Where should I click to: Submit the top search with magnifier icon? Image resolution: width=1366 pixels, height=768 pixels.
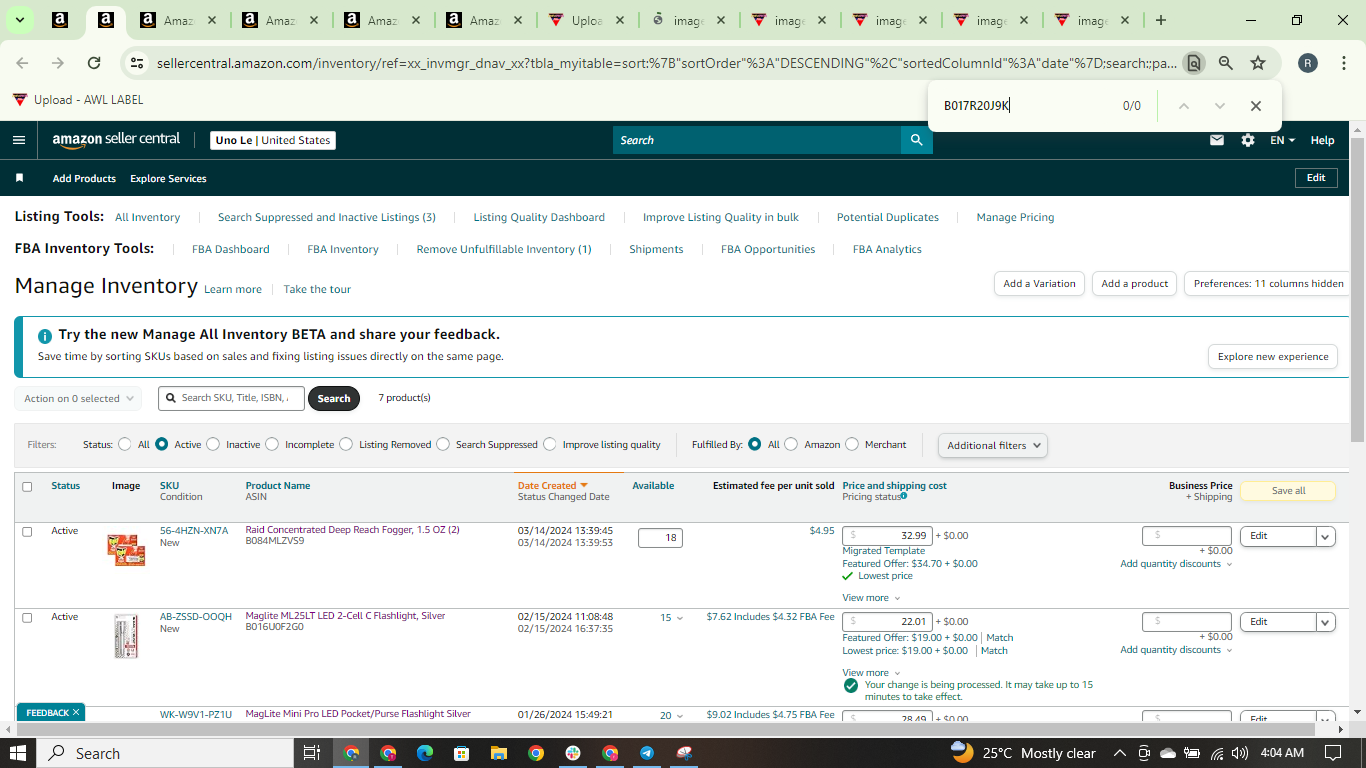click(x=916, y=140)
